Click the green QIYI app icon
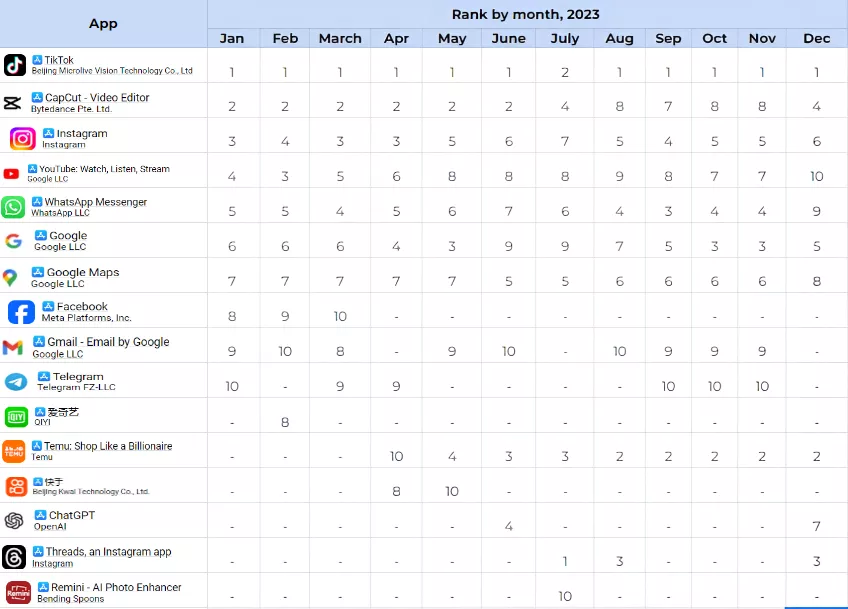The height and width of the screenshot is (609, 848). [16, 417]
